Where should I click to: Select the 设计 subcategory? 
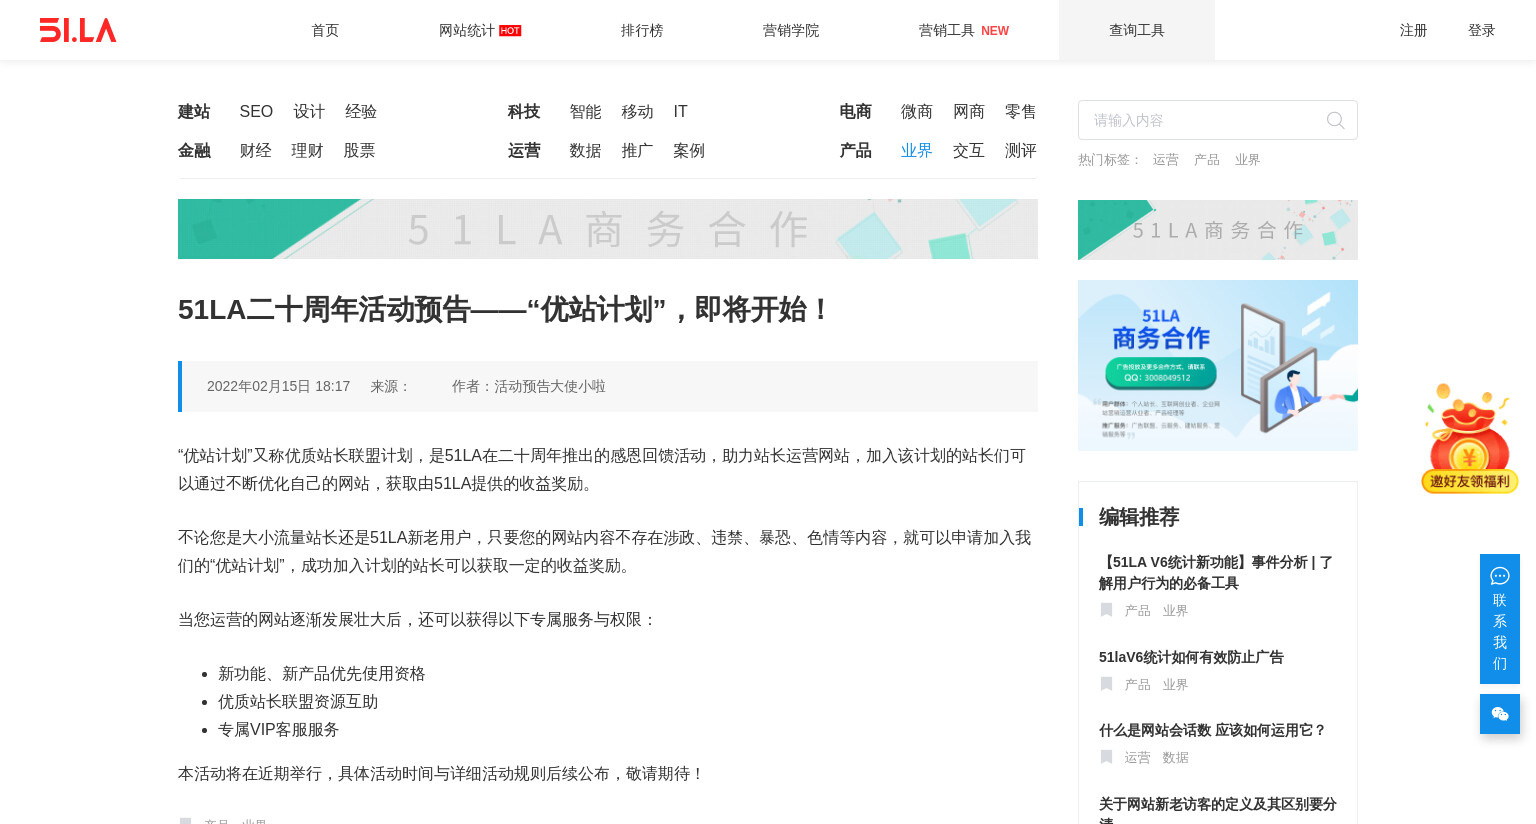click(309, 112)
